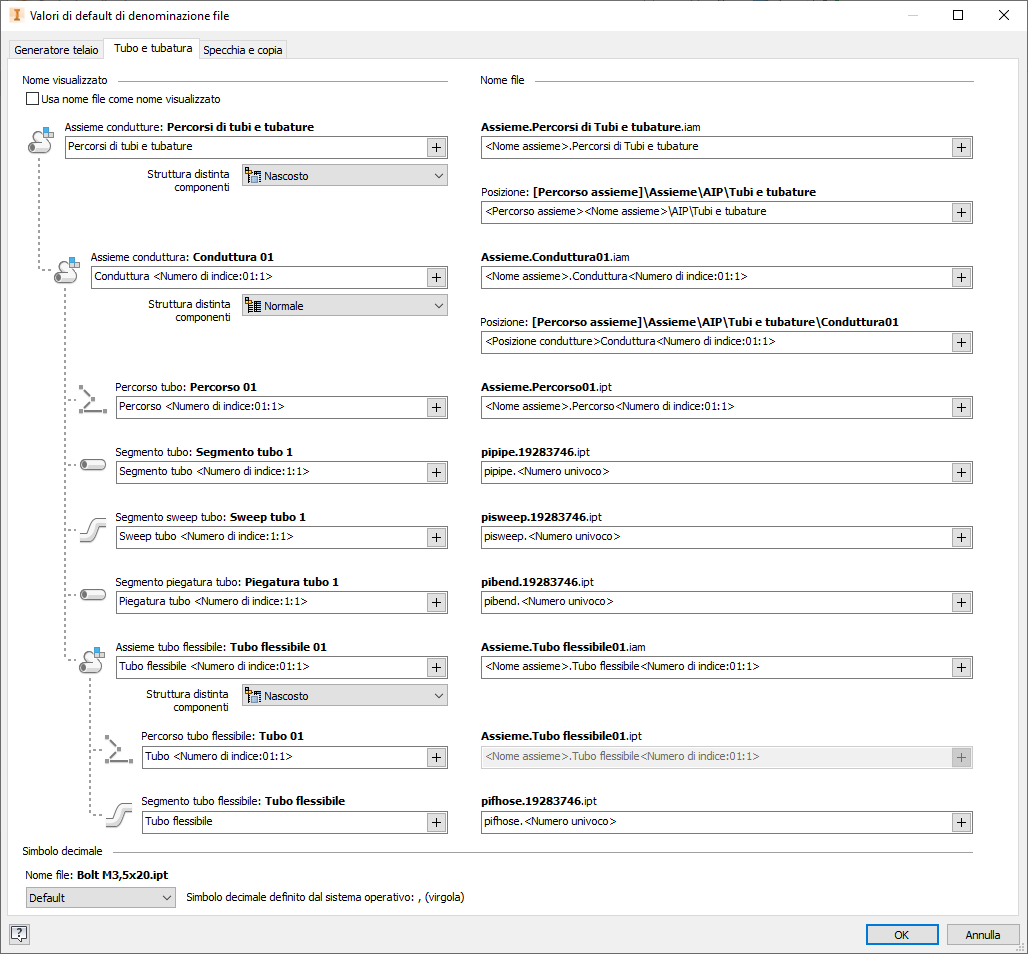Image resolution: width=1028 pixels, height=954 pixels.
Task: Click the Segmento piegatura tubo icon
Action: point(92,595)
